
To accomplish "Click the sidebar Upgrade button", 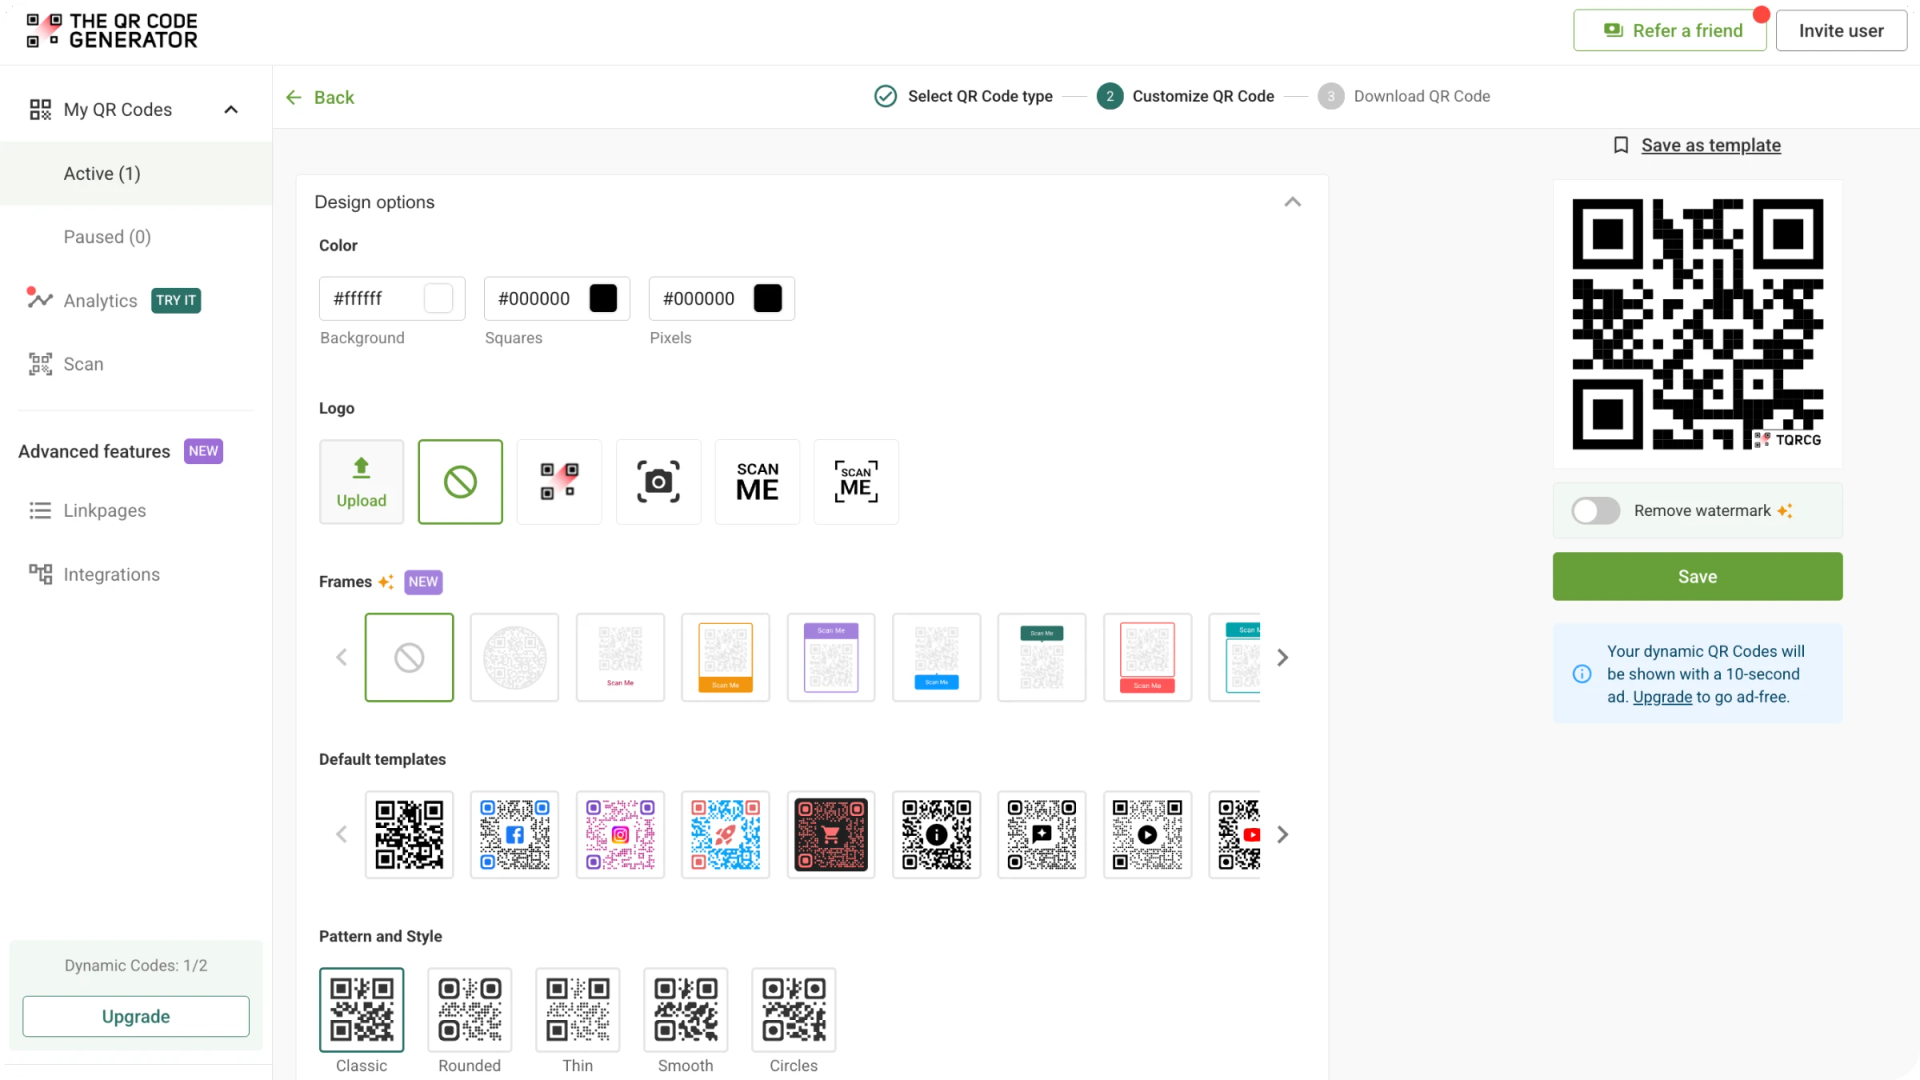I will click(x=136, y=1017).
